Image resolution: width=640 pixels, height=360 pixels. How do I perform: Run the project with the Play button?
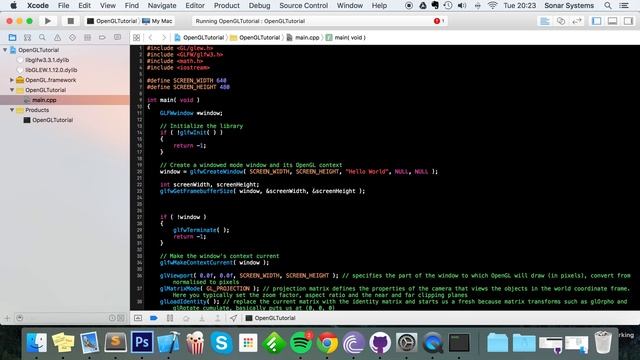[48, 21]
